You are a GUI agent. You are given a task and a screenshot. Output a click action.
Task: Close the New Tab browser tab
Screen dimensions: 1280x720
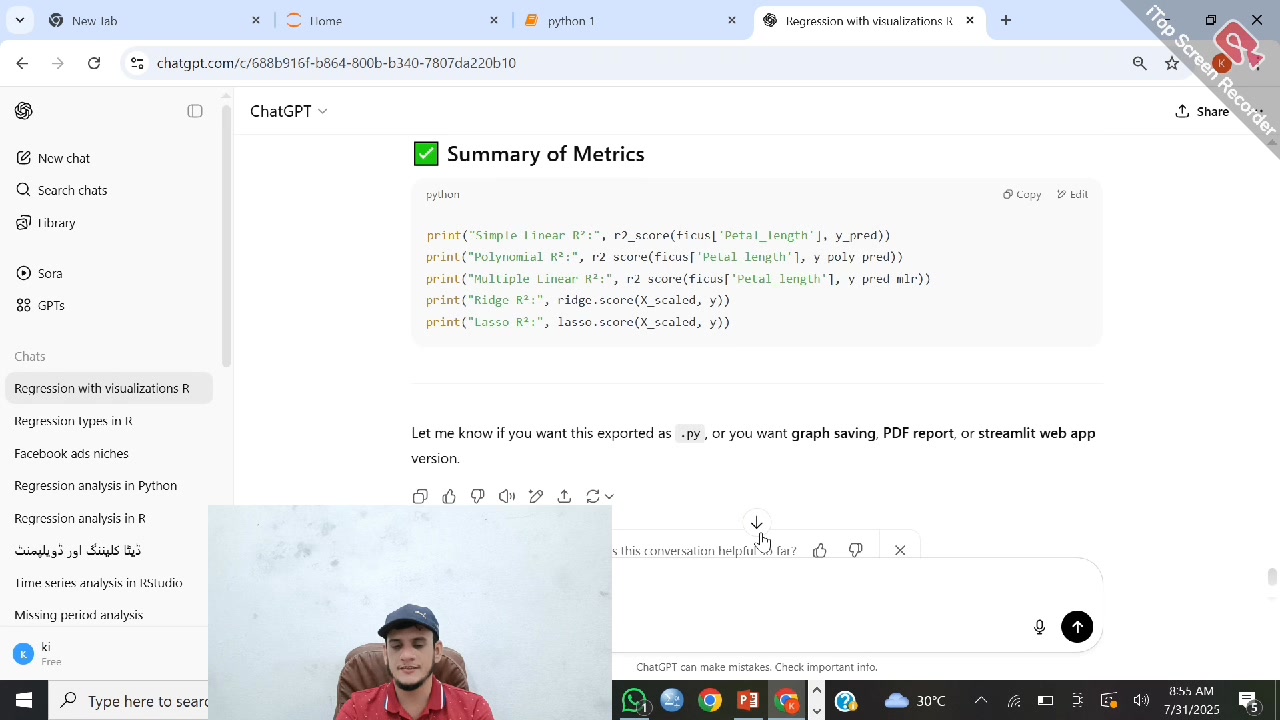coord(256,20)
